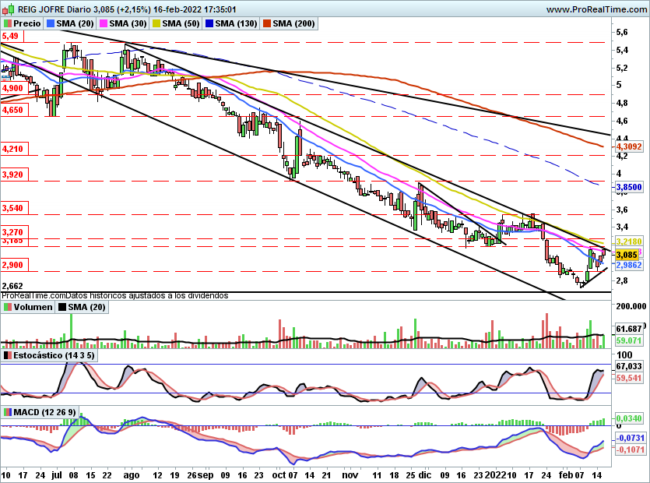Select the 4,210 price level label

[x=14, y=149]
